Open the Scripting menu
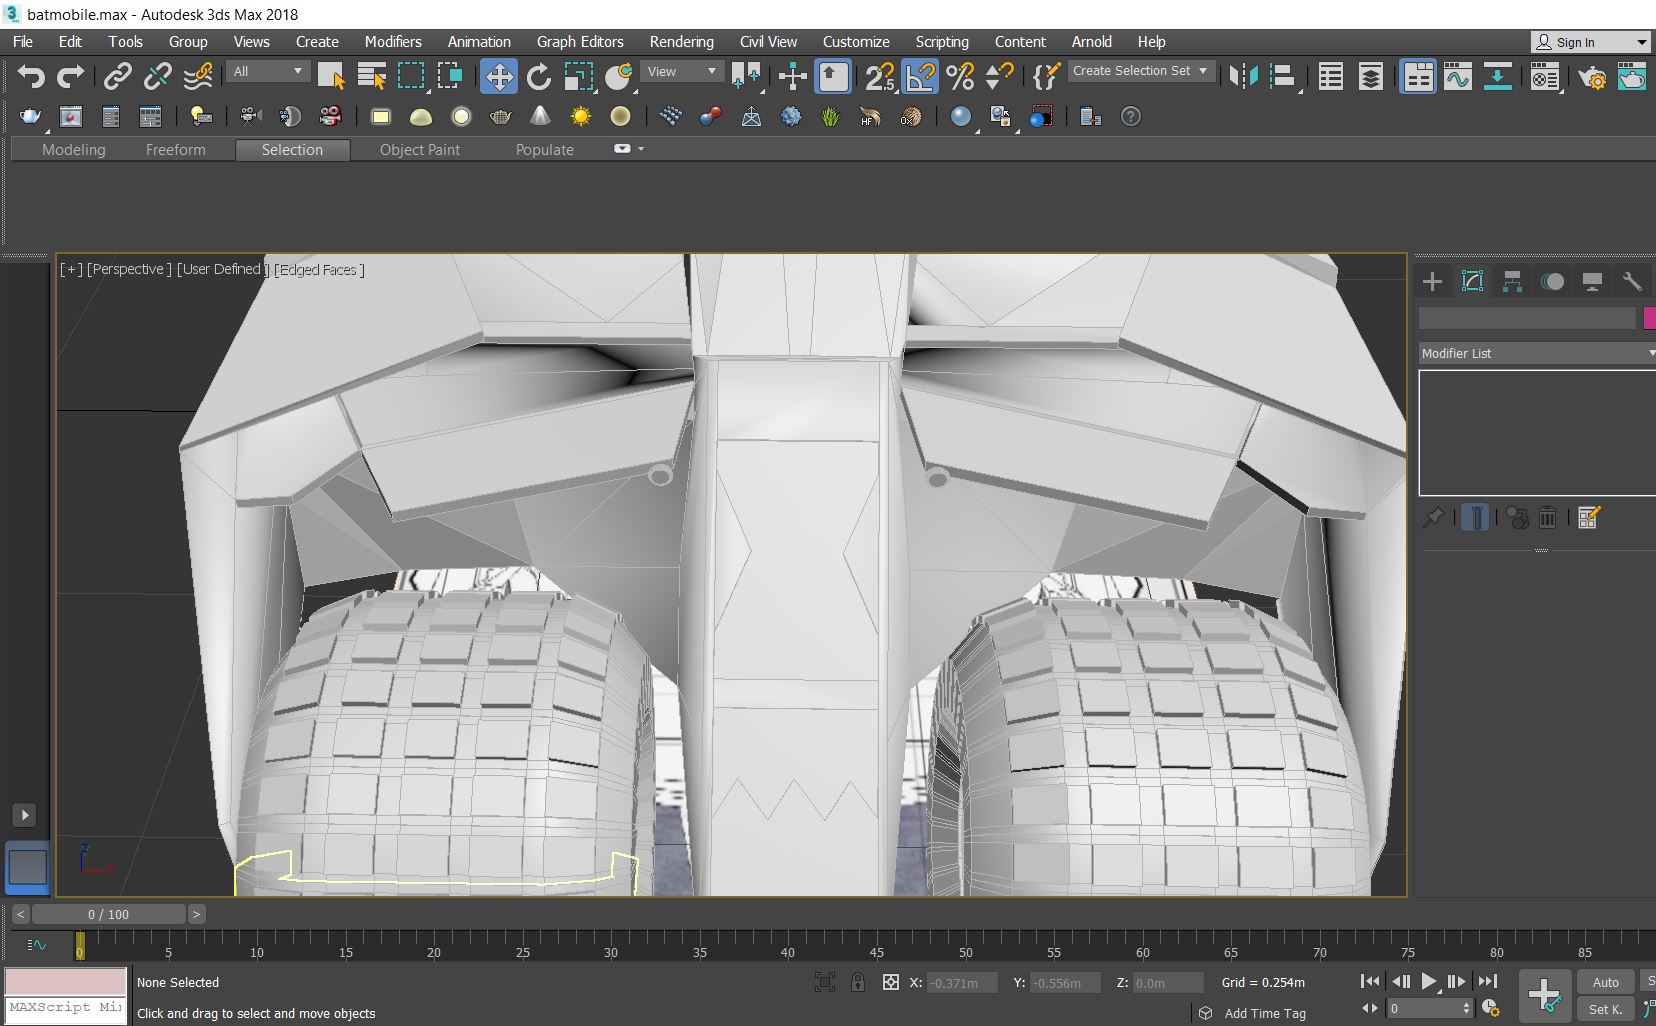This screenshot has width=1656, height=1026. [942, 42]
